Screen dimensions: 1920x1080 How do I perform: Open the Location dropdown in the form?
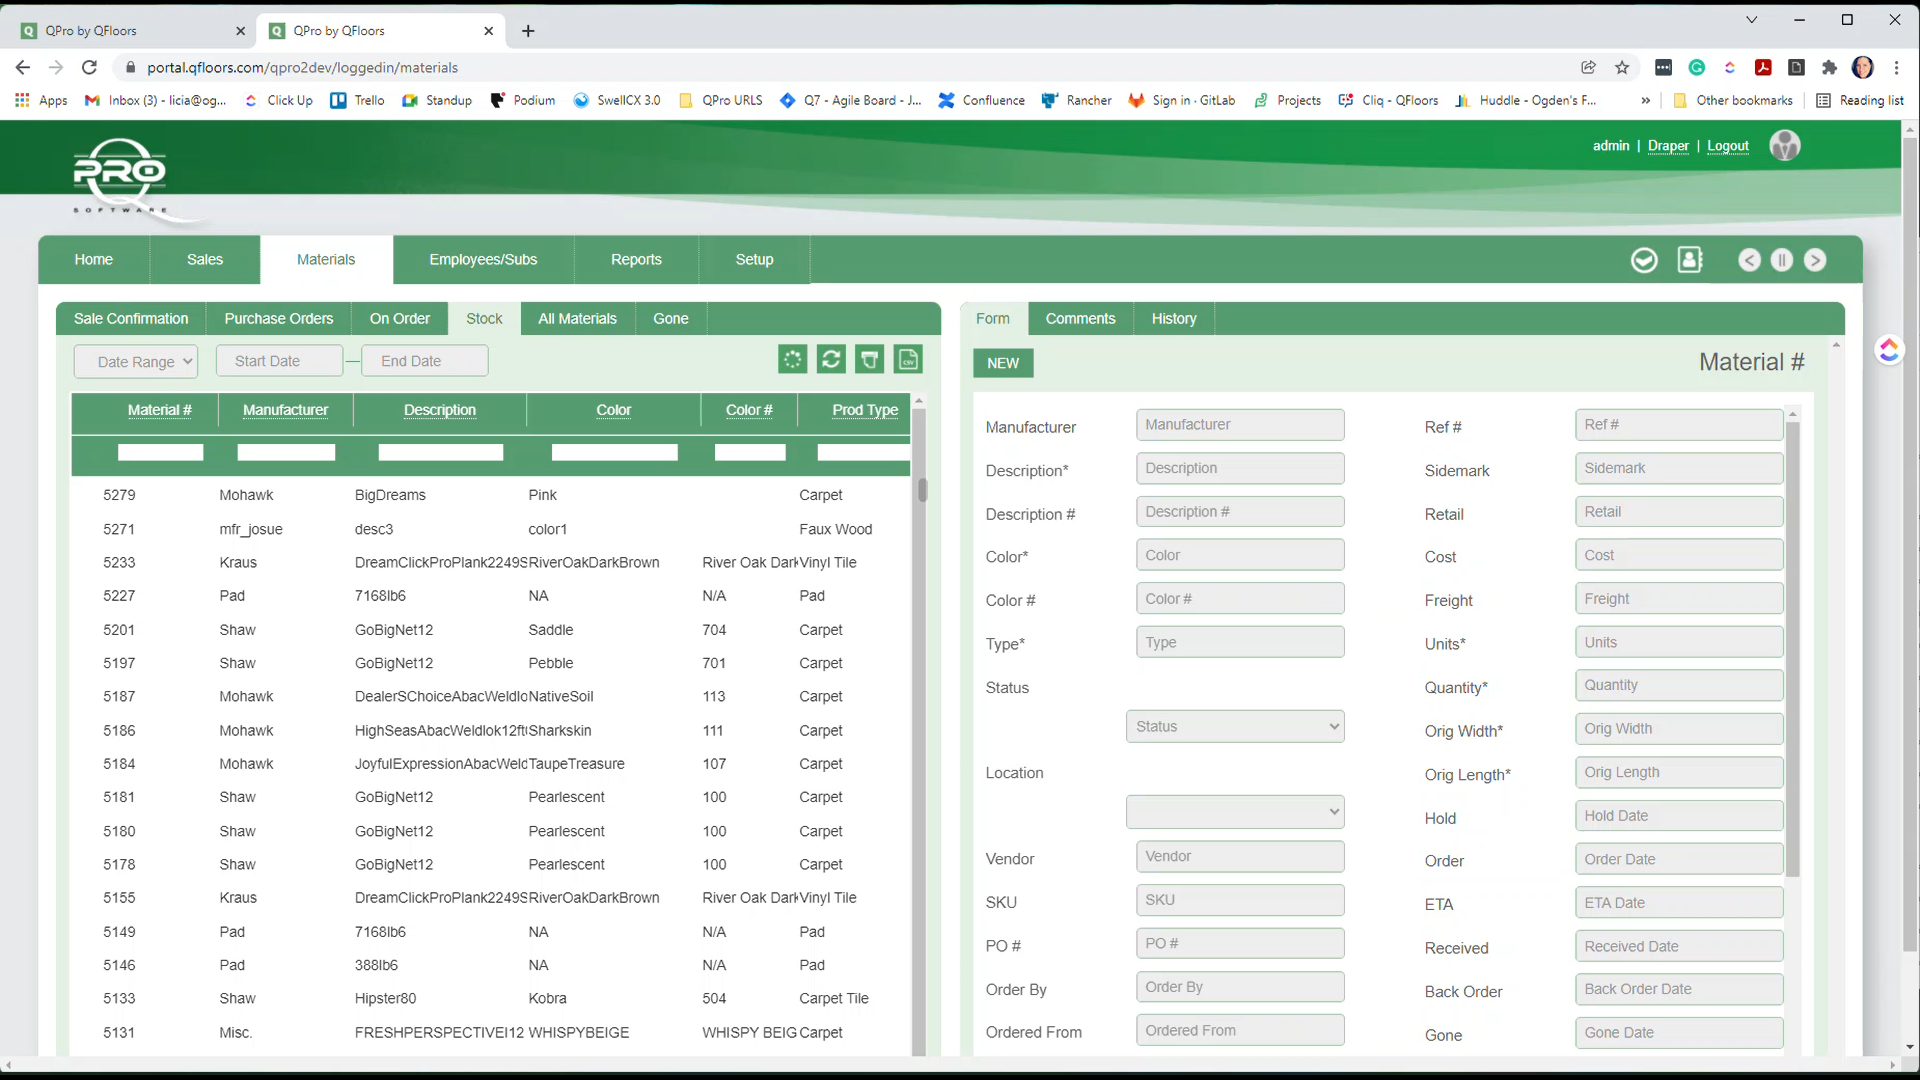1235,812
